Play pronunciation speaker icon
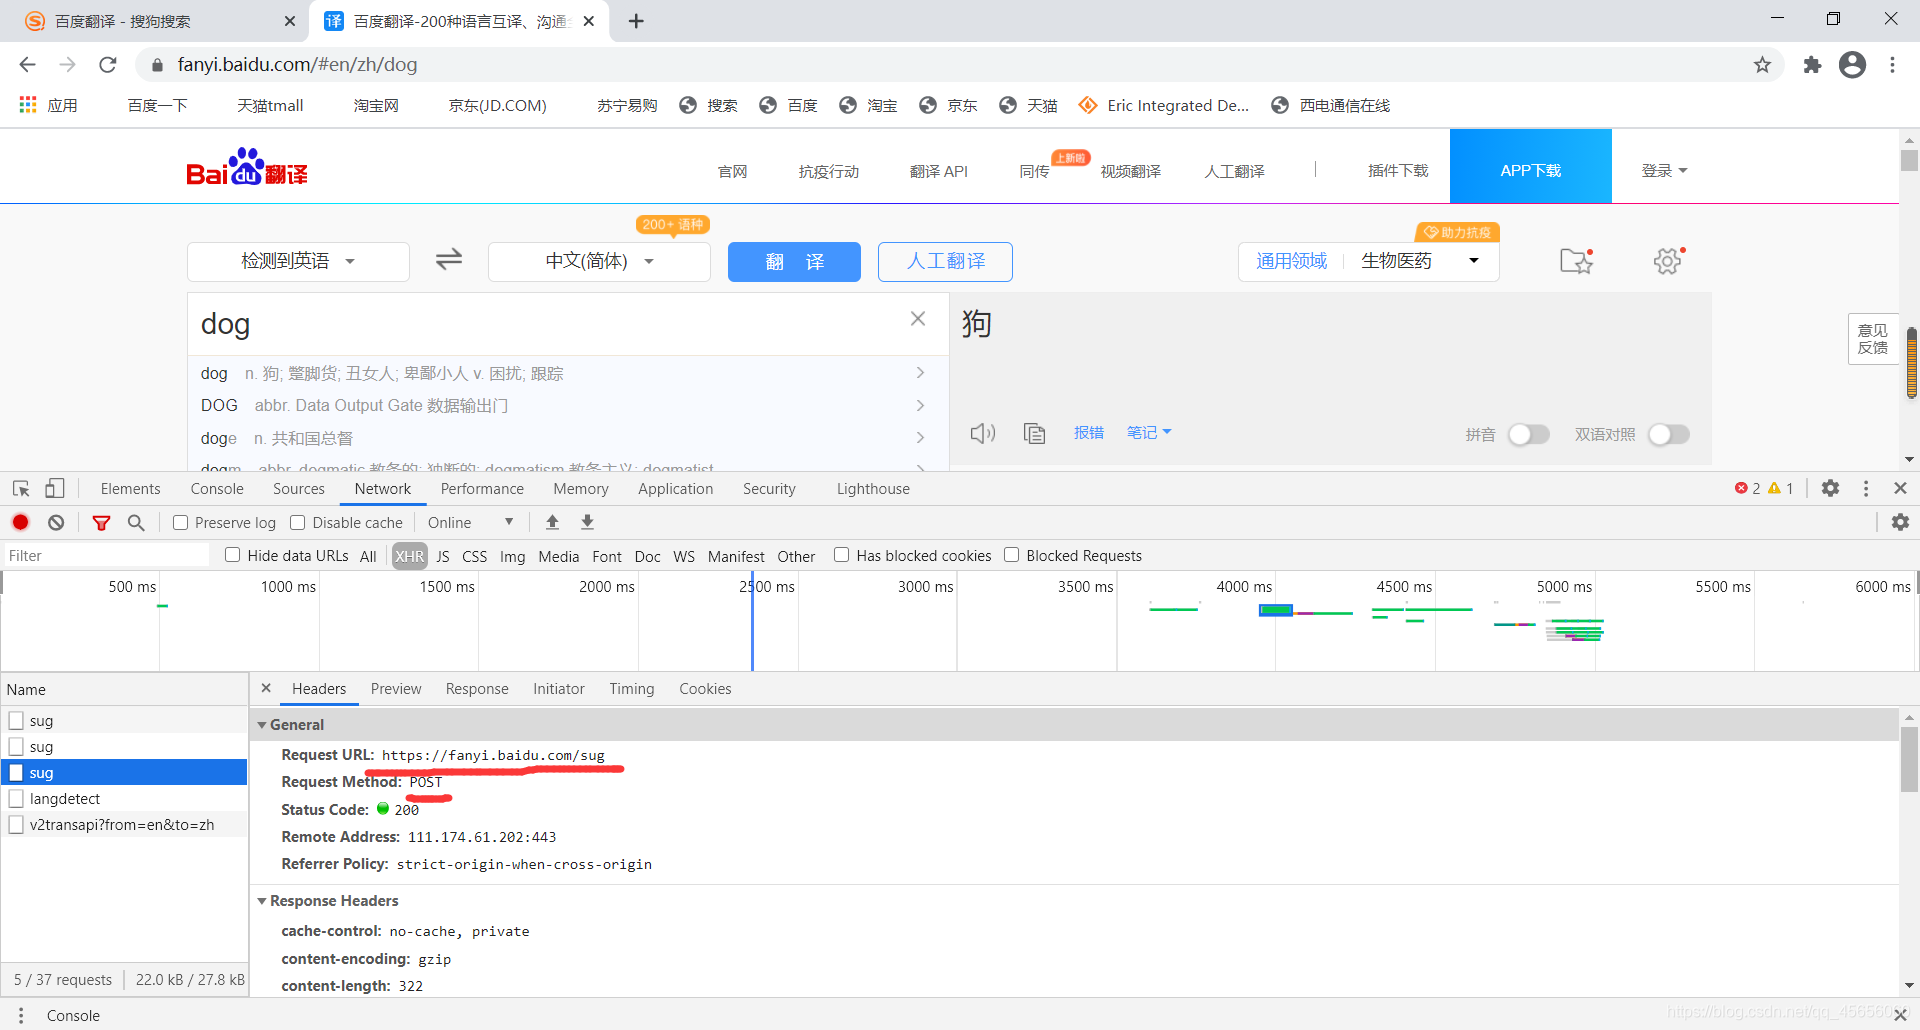 [x=983, y=433]
